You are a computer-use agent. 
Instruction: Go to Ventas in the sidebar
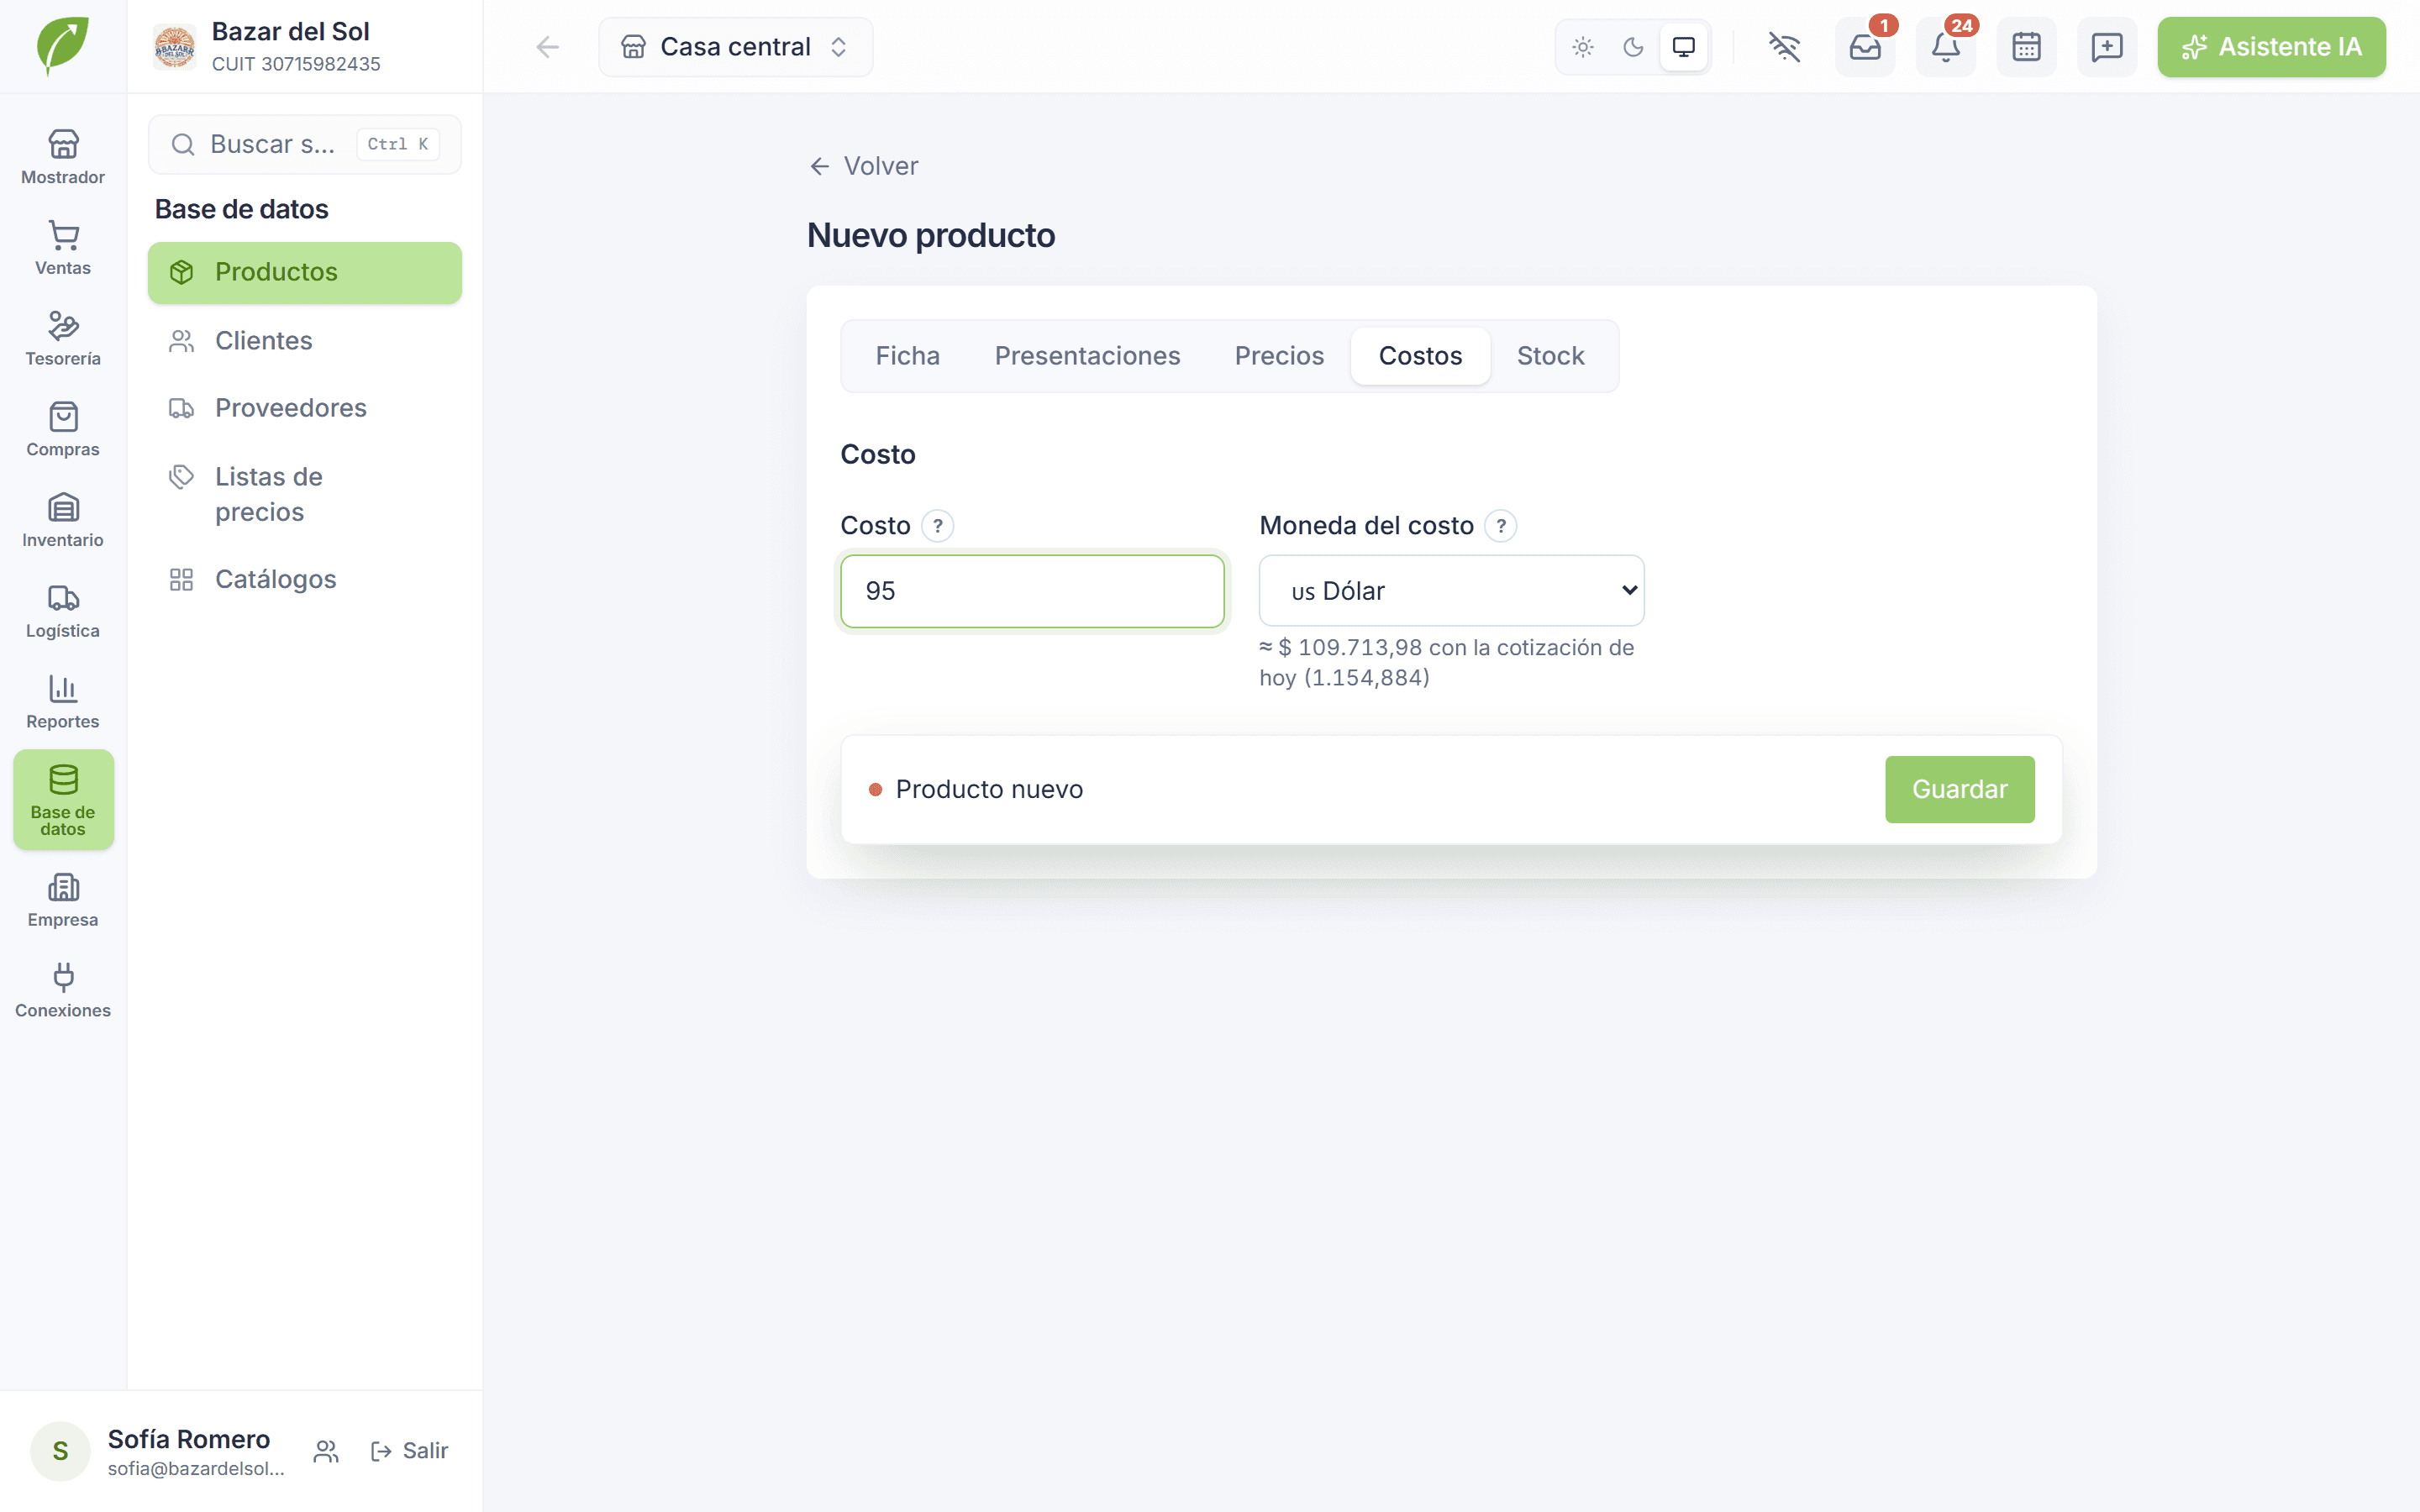(x=63, y=249)
